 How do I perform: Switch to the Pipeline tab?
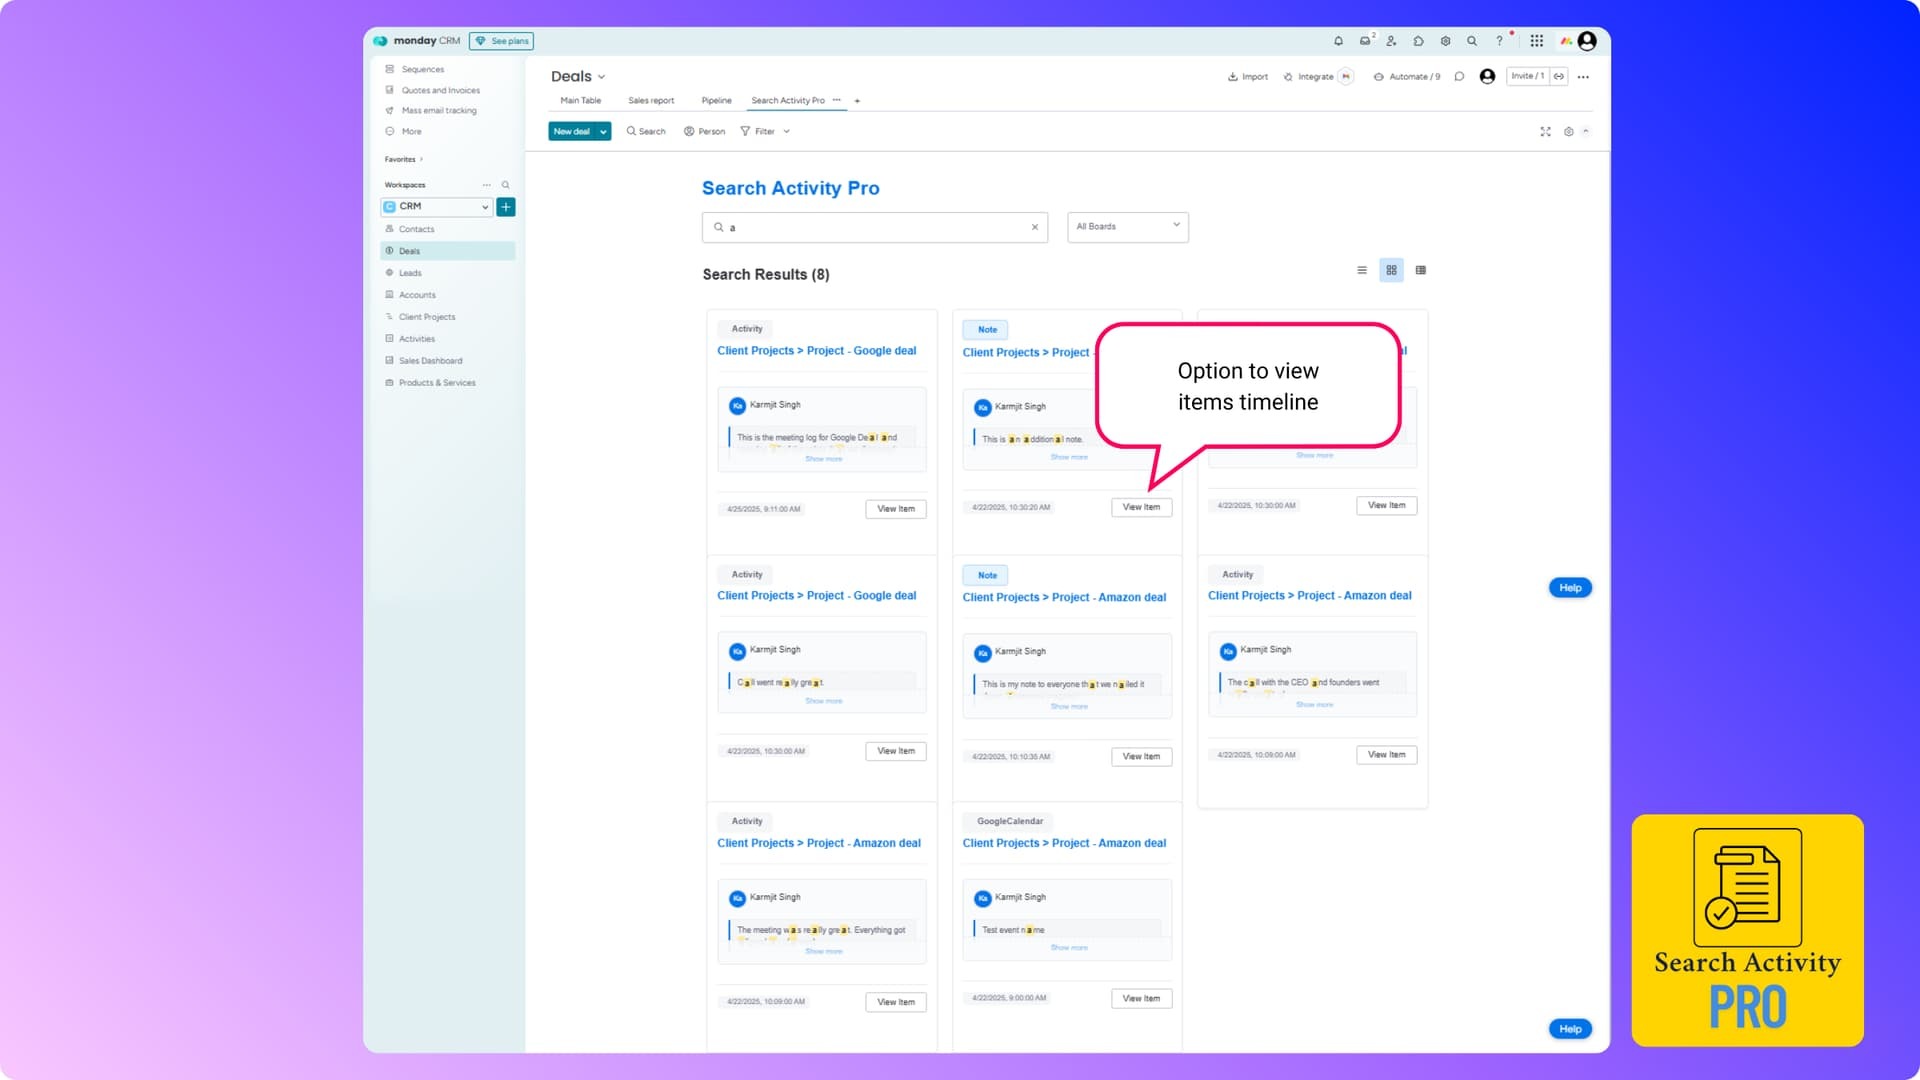tap(716, 101)
